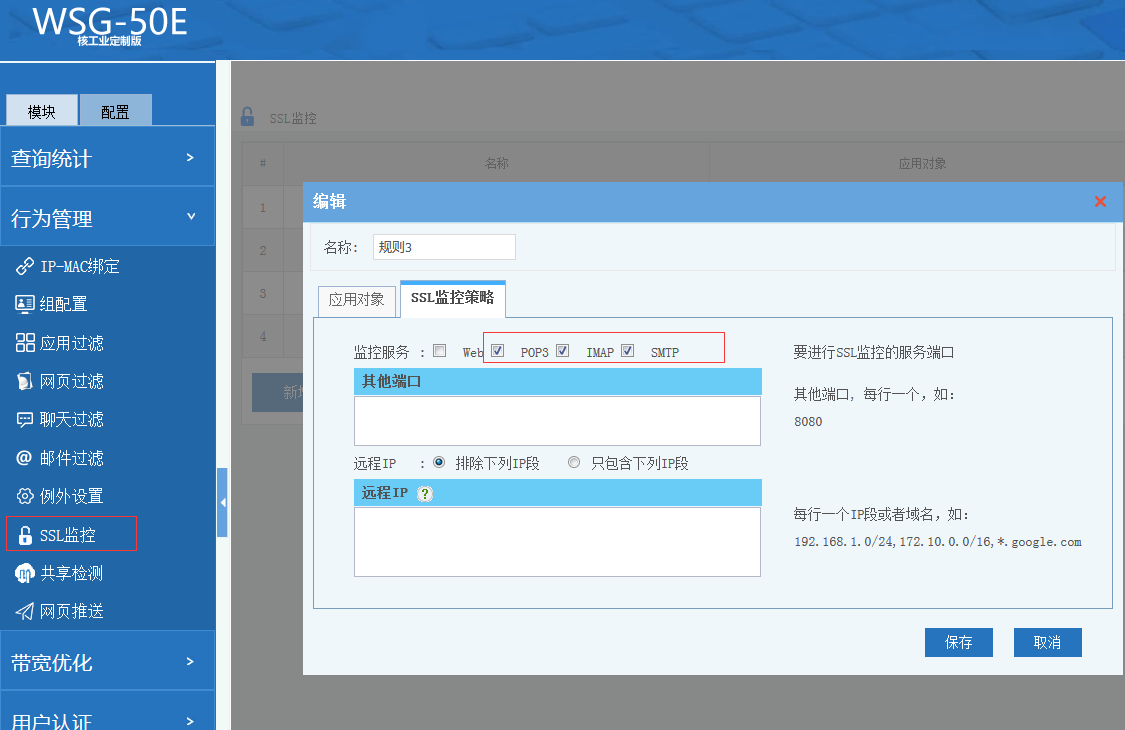1125x730 pixels.
Task: Uncheck the POP3 service checkbox
Action: click(x=498, y=351)
